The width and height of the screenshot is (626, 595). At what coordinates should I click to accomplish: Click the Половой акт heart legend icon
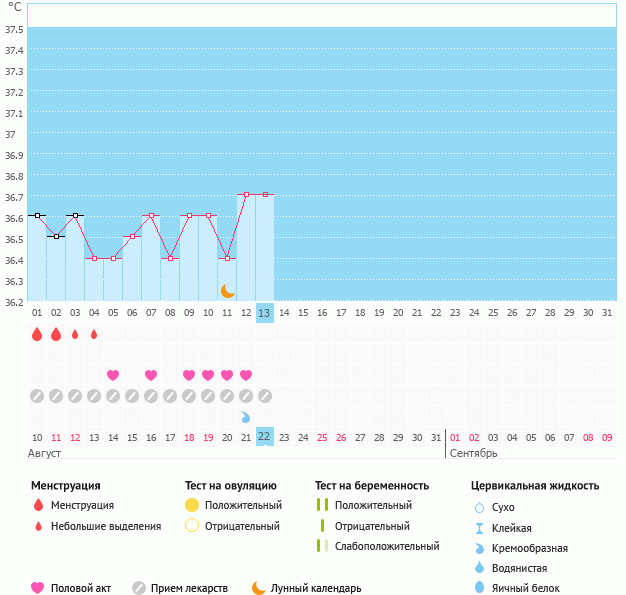[38, 588]
